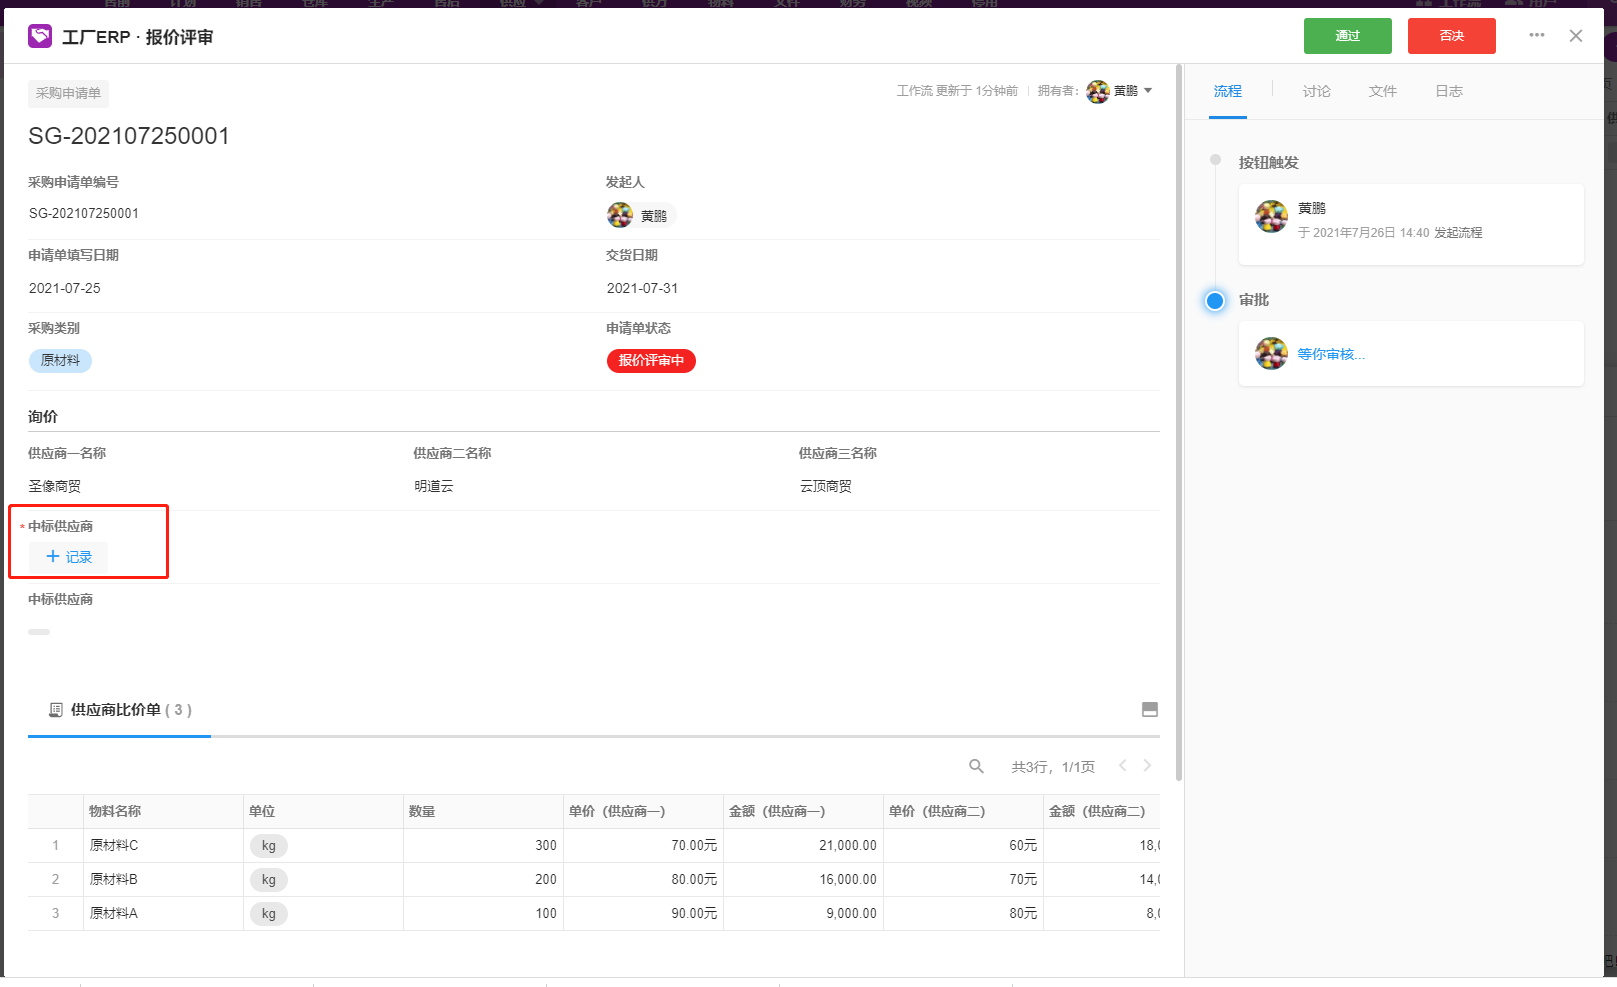Go to previous page arrow in table

tap(1122, 765)
